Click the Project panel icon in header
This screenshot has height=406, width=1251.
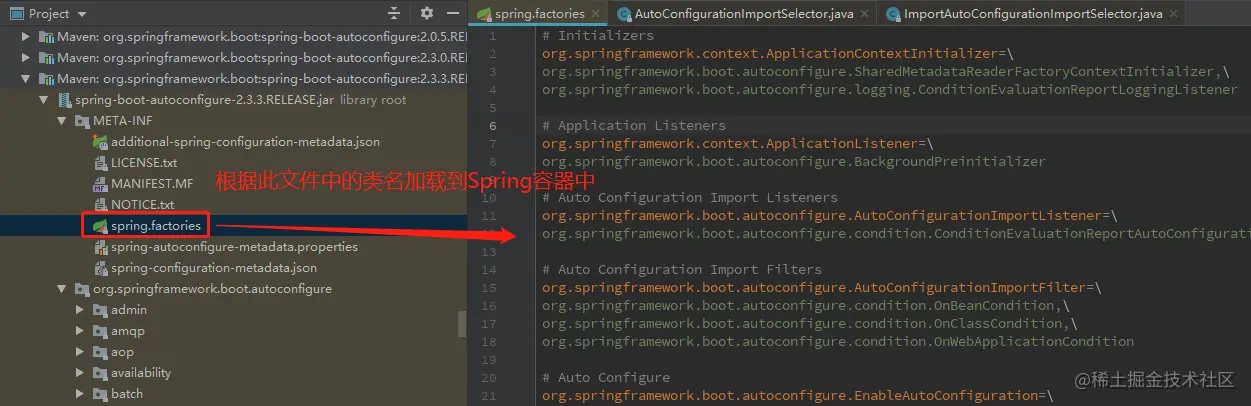16,13
